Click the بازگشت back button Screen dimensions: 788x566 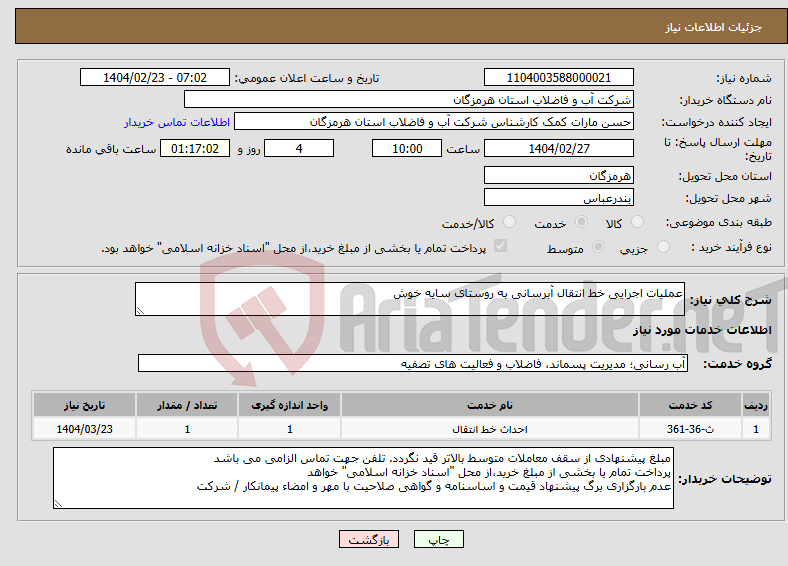click(x=369, y=539)
